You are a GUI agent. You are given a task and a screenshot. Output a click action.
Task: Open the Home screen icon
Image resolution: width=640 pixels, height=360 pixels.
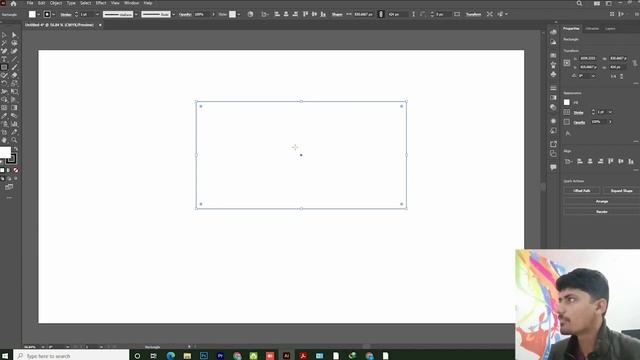13,3
